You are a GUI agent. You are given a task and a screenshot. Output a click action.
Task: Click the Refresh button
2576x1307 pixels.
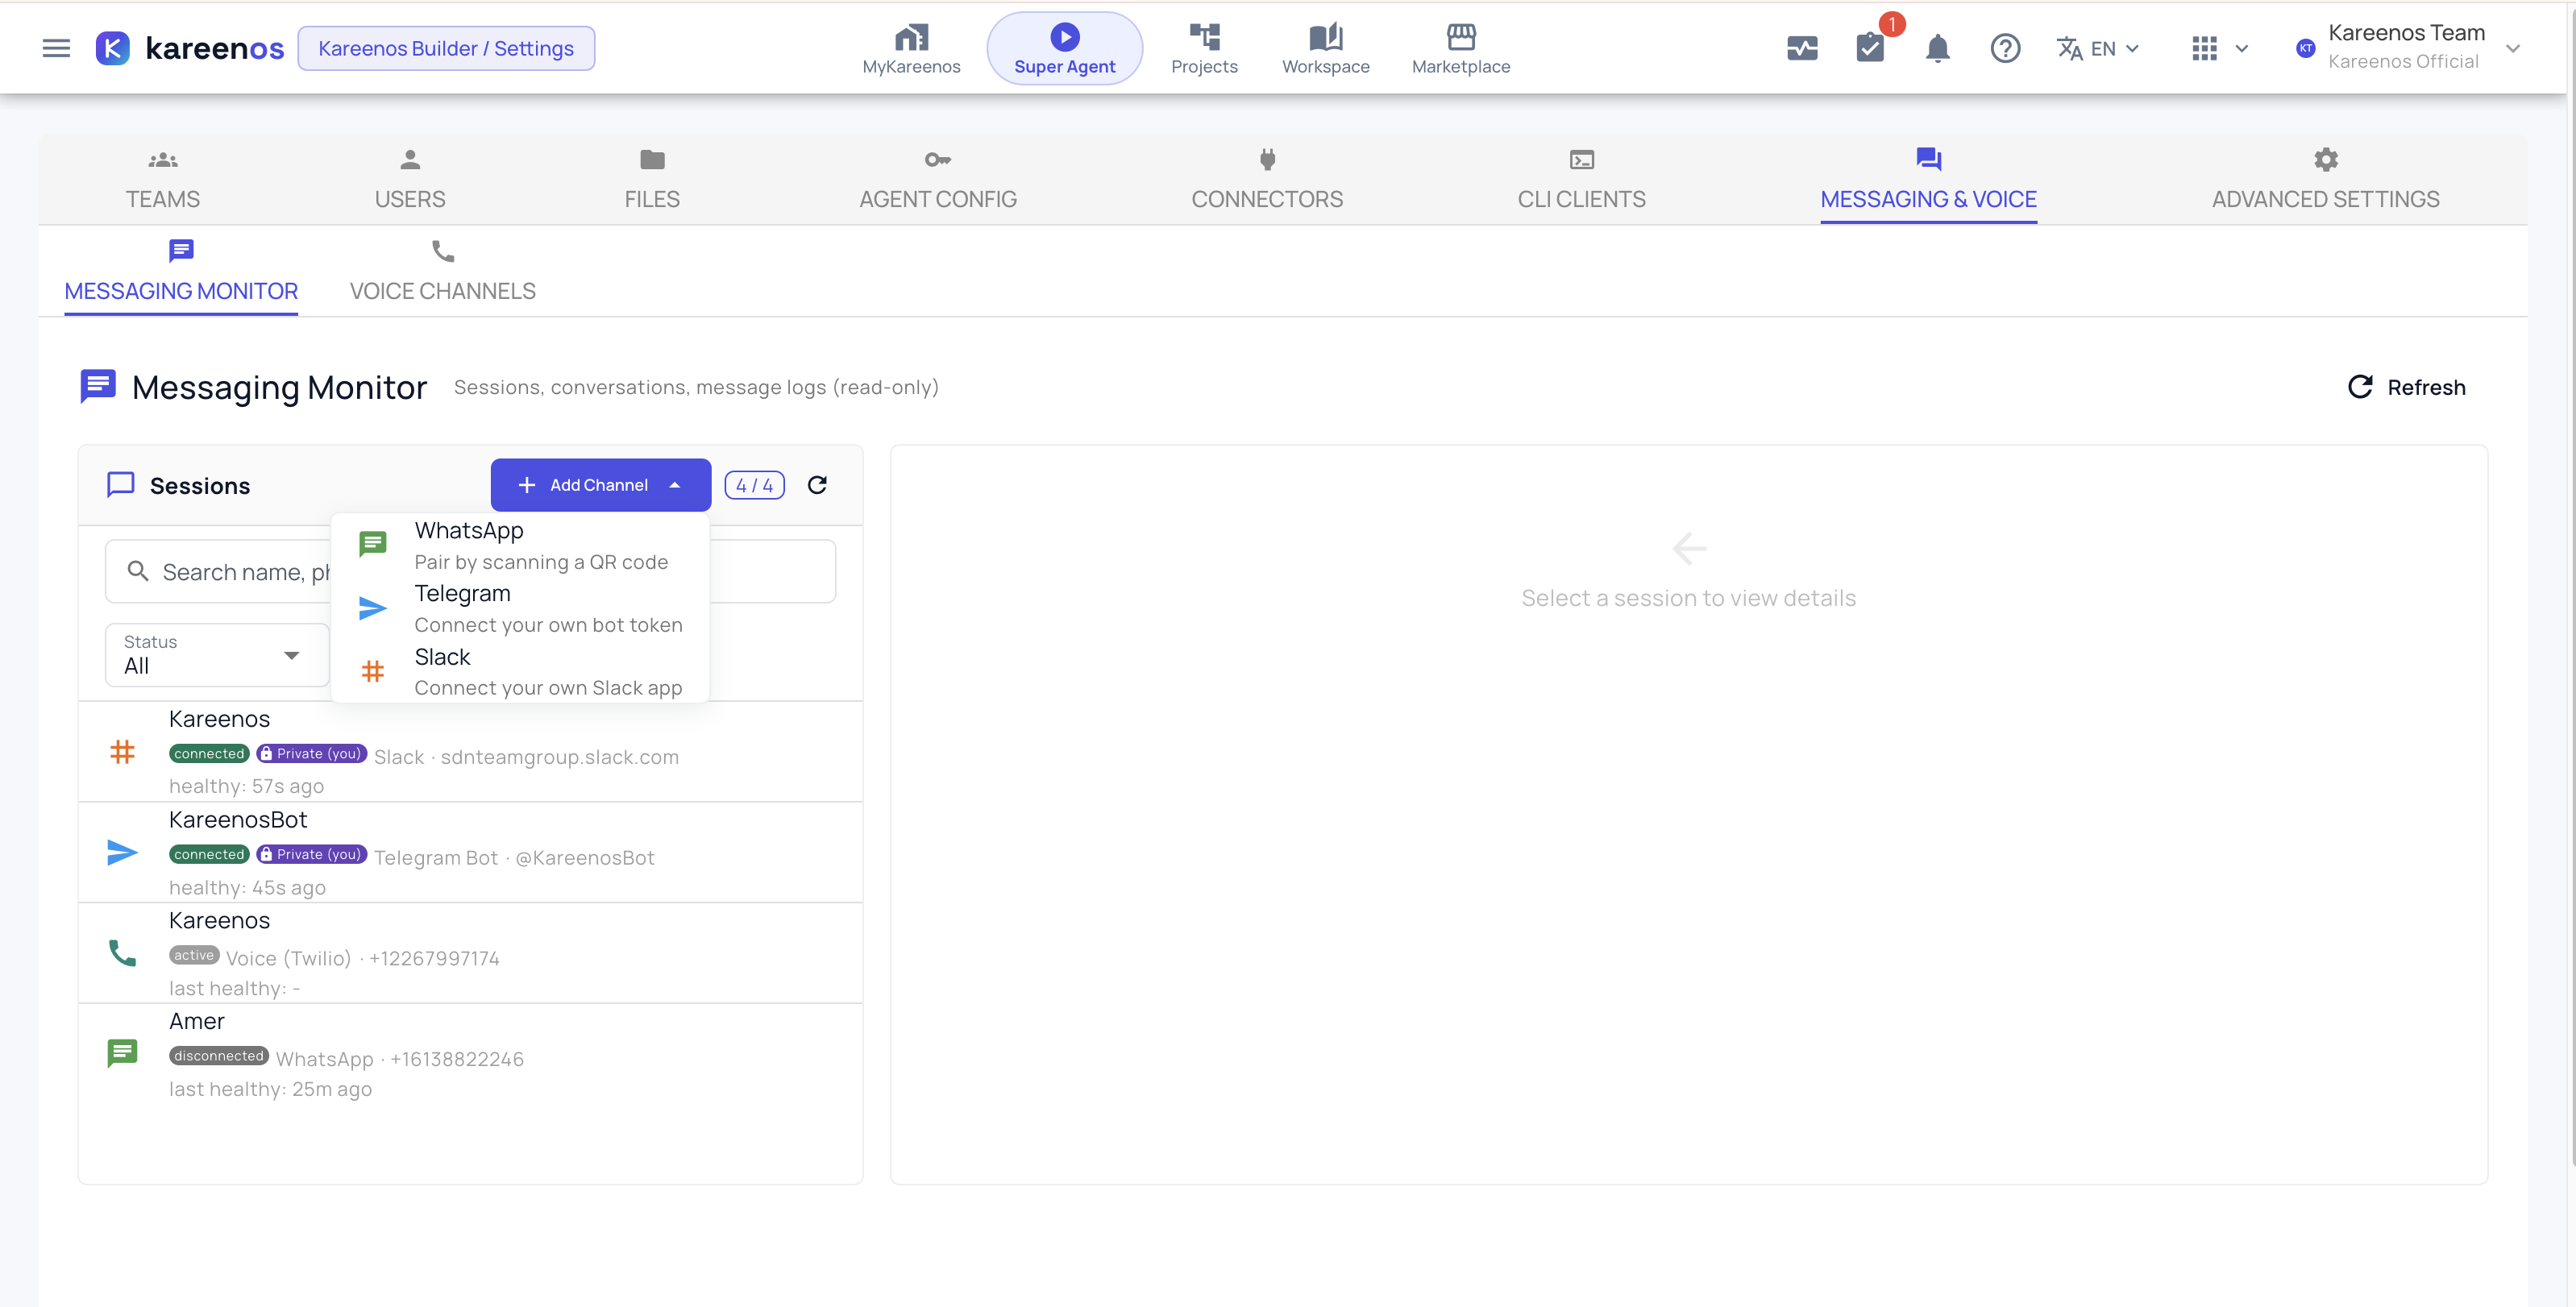2406,387
